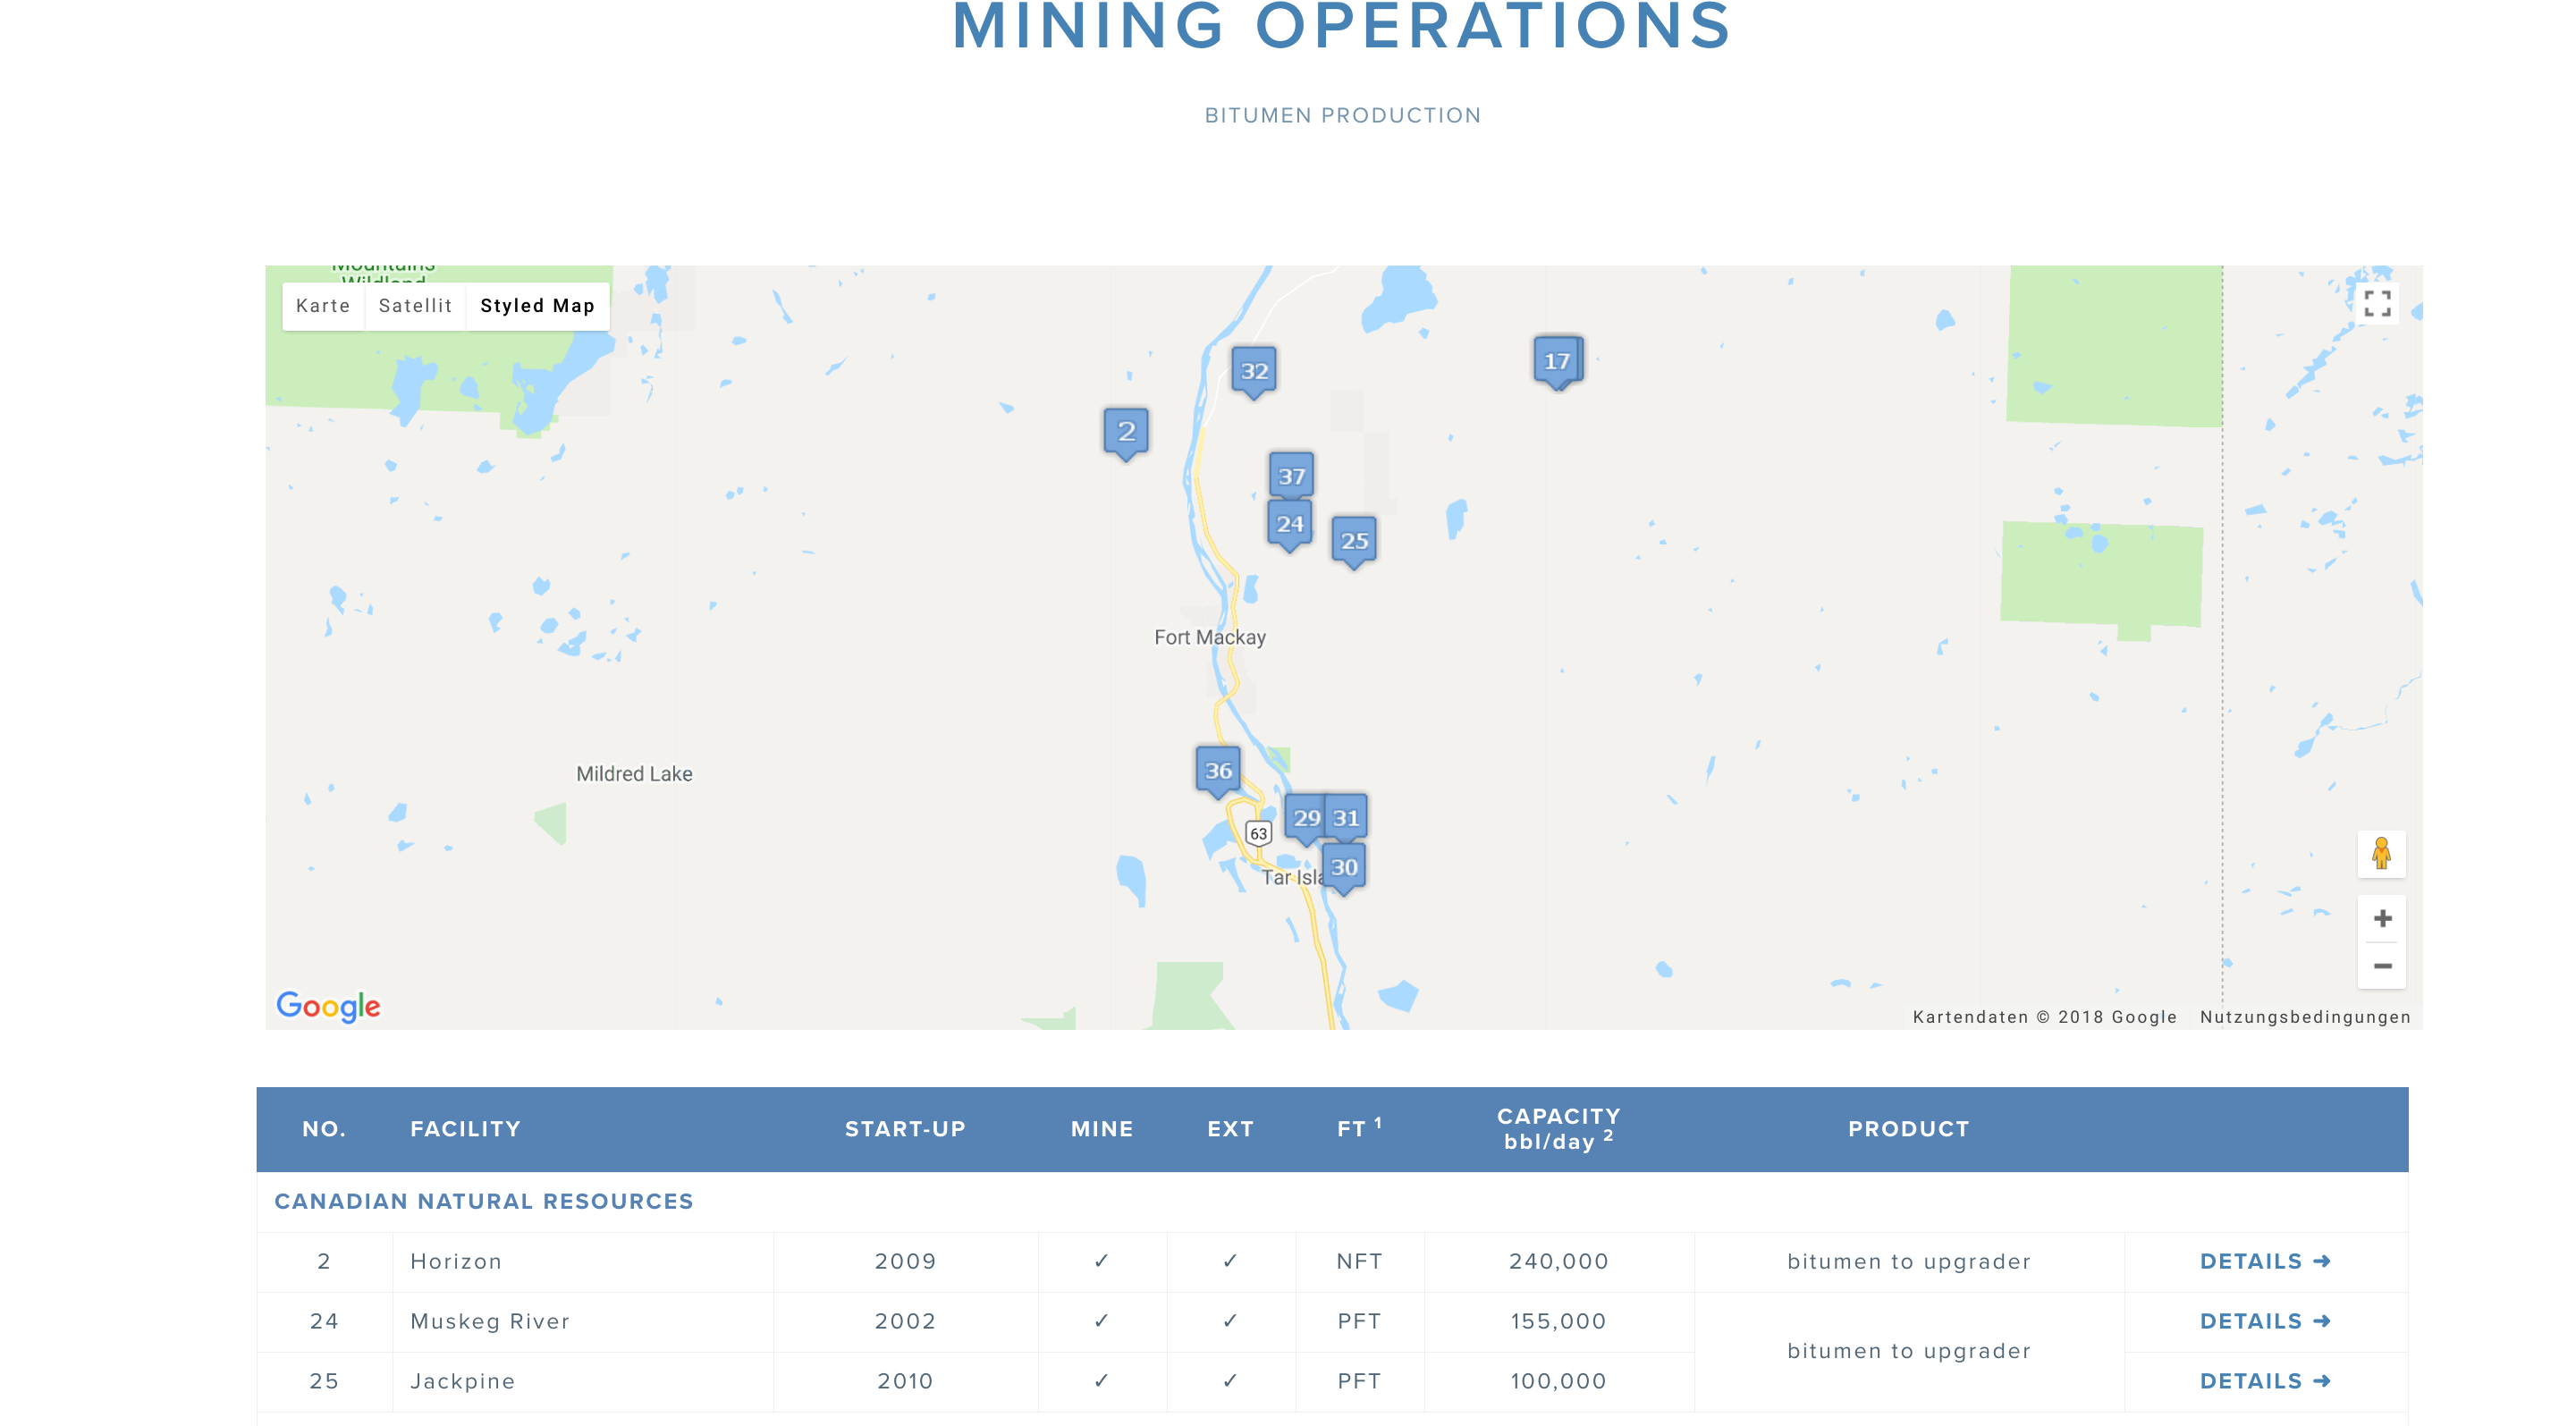Viewport: 2576px width, 1426px height.
Task: Click the Horizon marker numbered 2
Action: coord(1126,430)
